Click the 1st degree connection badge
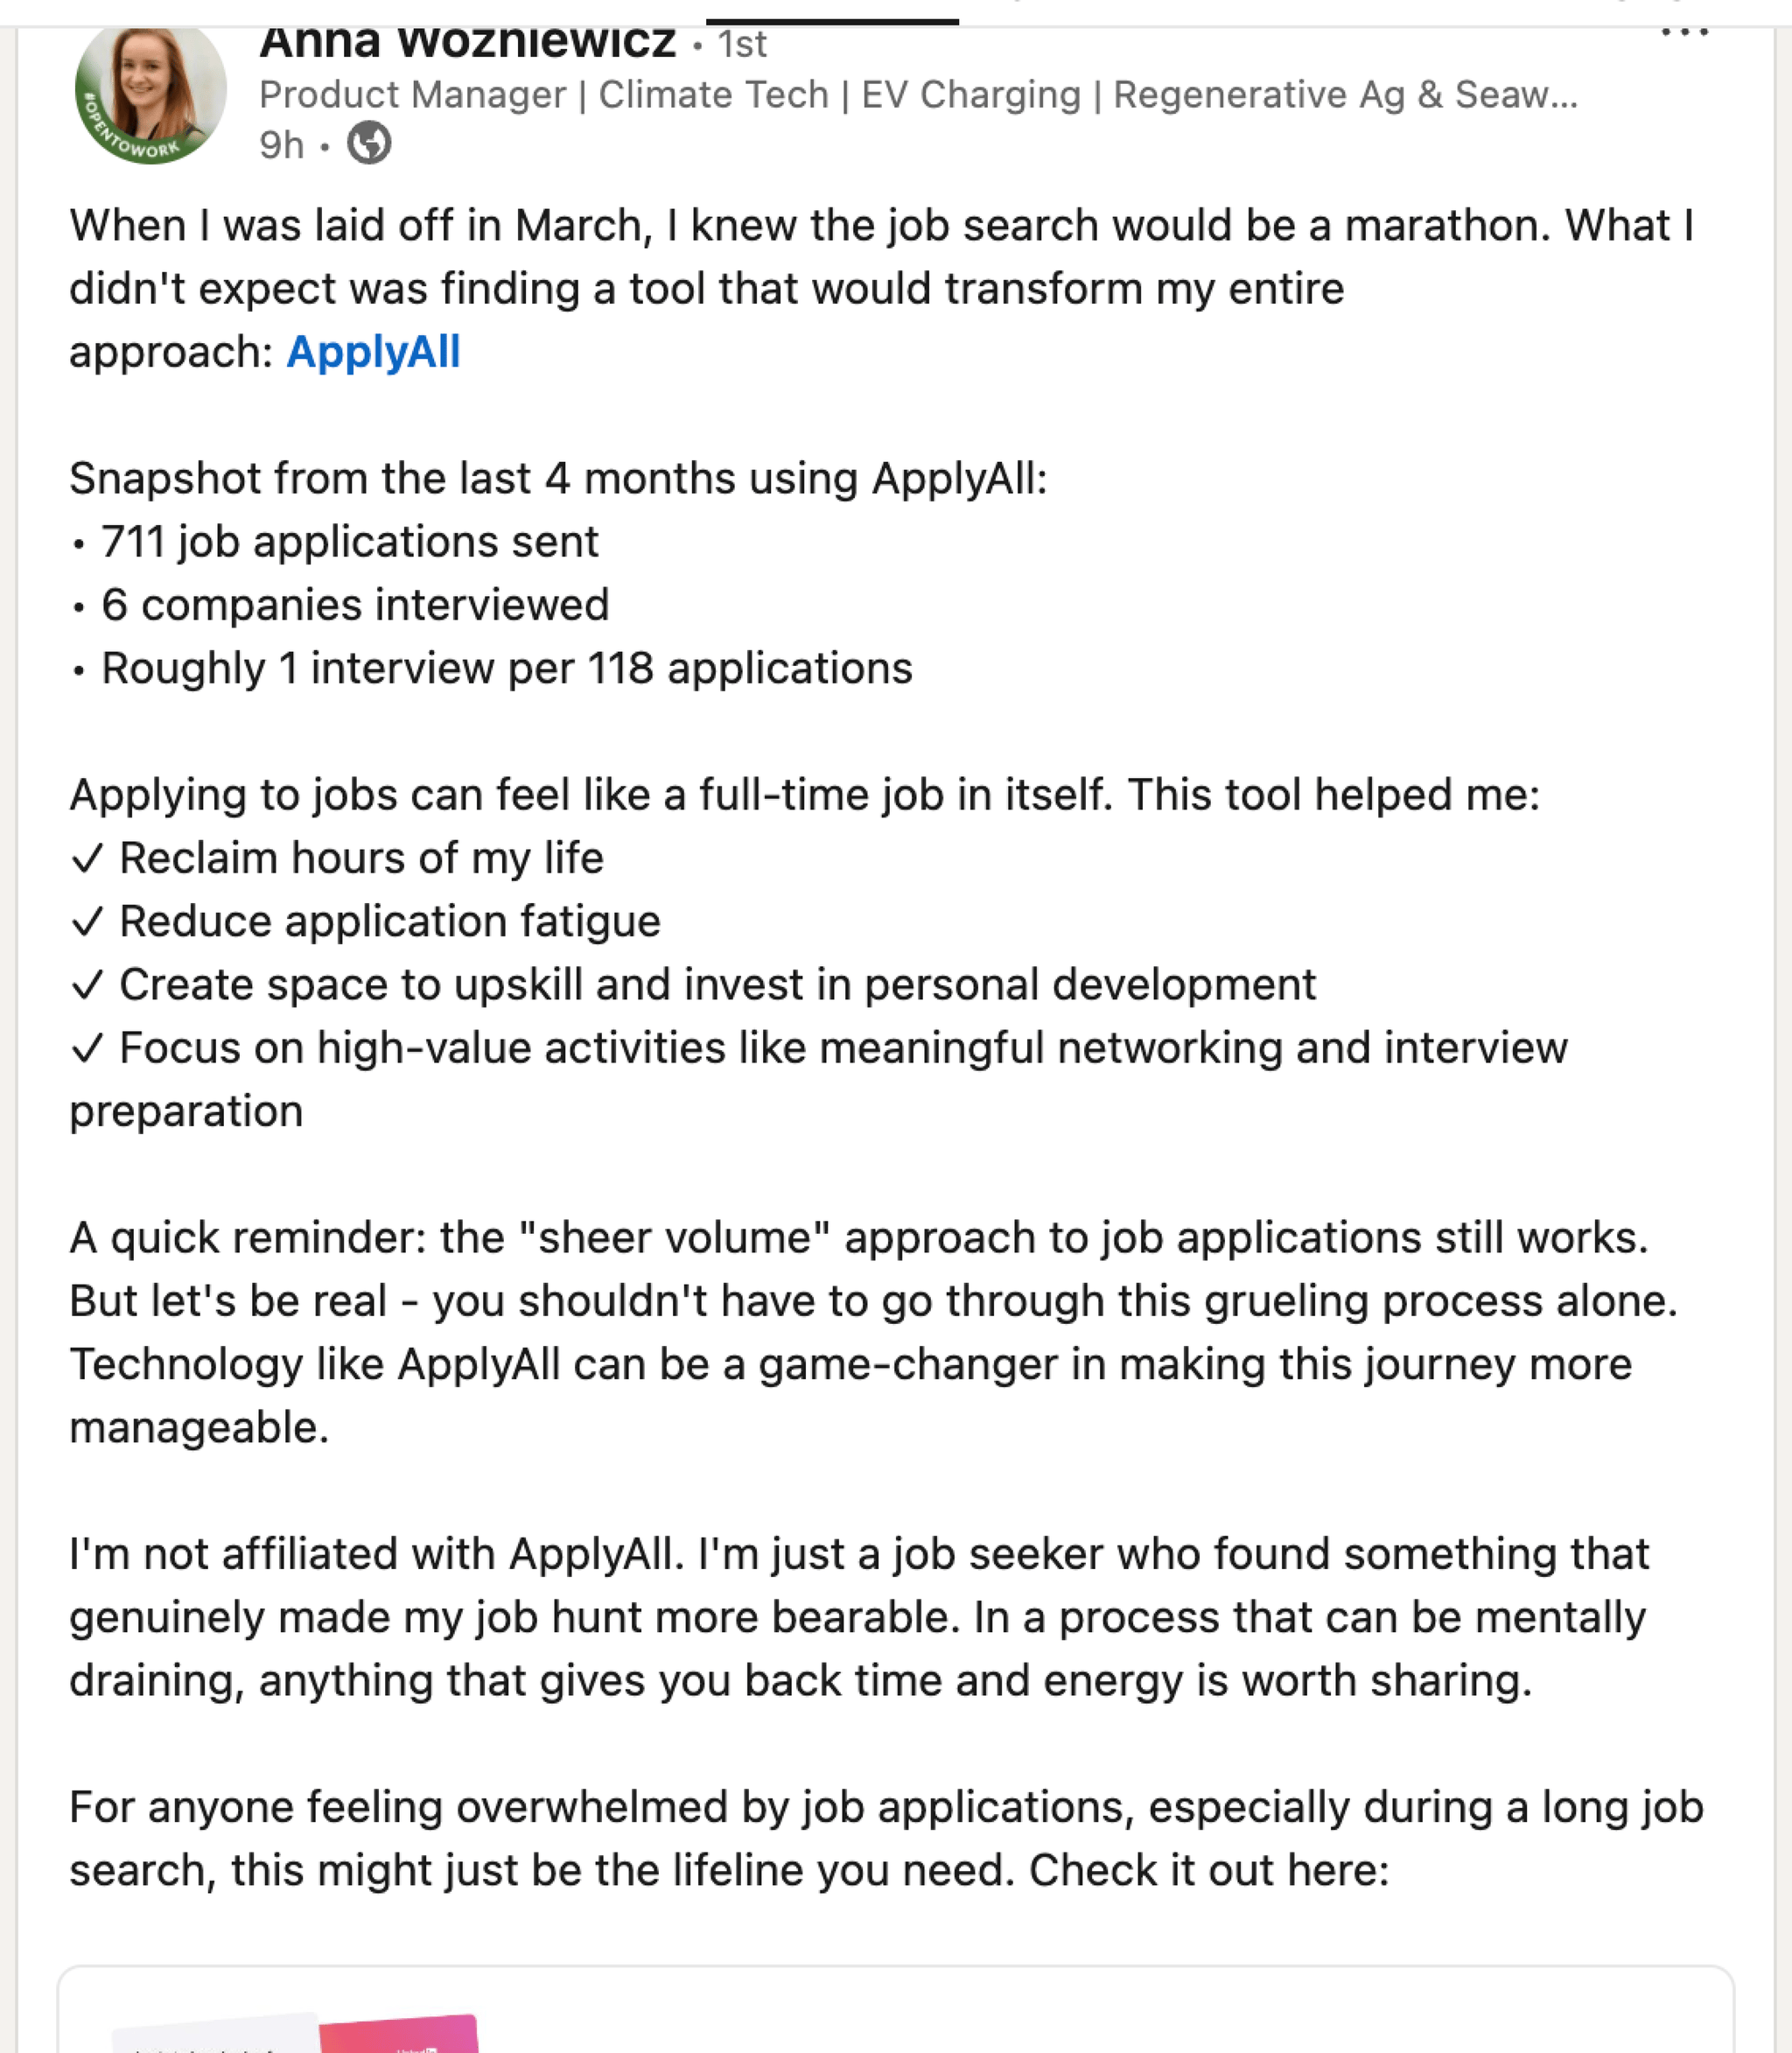1792x2053 pixels. (741, 44)
